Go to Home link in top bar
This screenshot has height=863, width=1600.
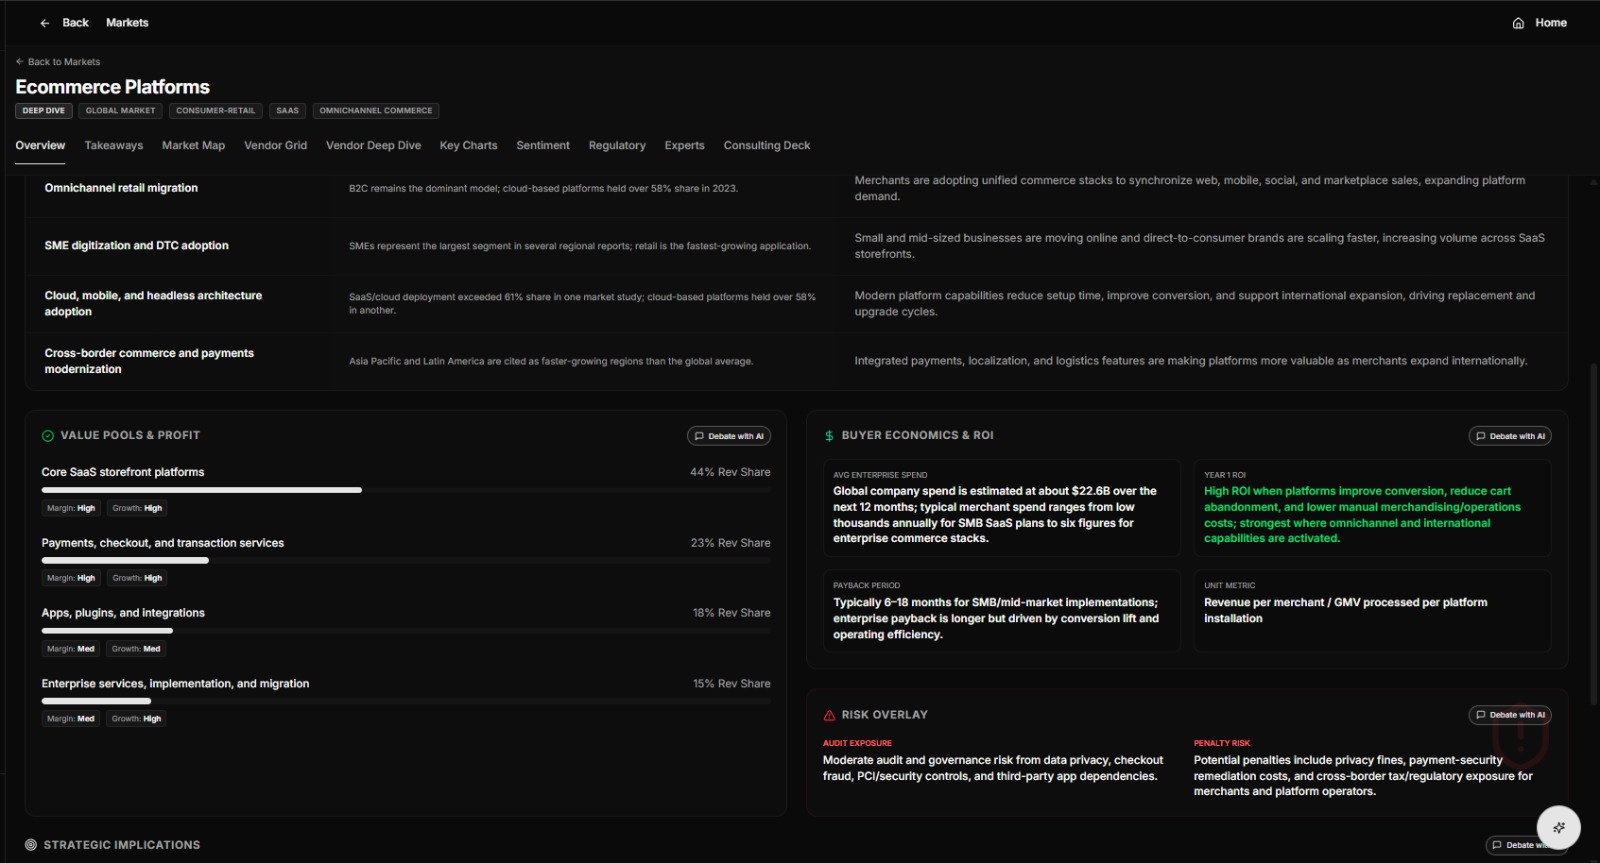click(1550, 23)
